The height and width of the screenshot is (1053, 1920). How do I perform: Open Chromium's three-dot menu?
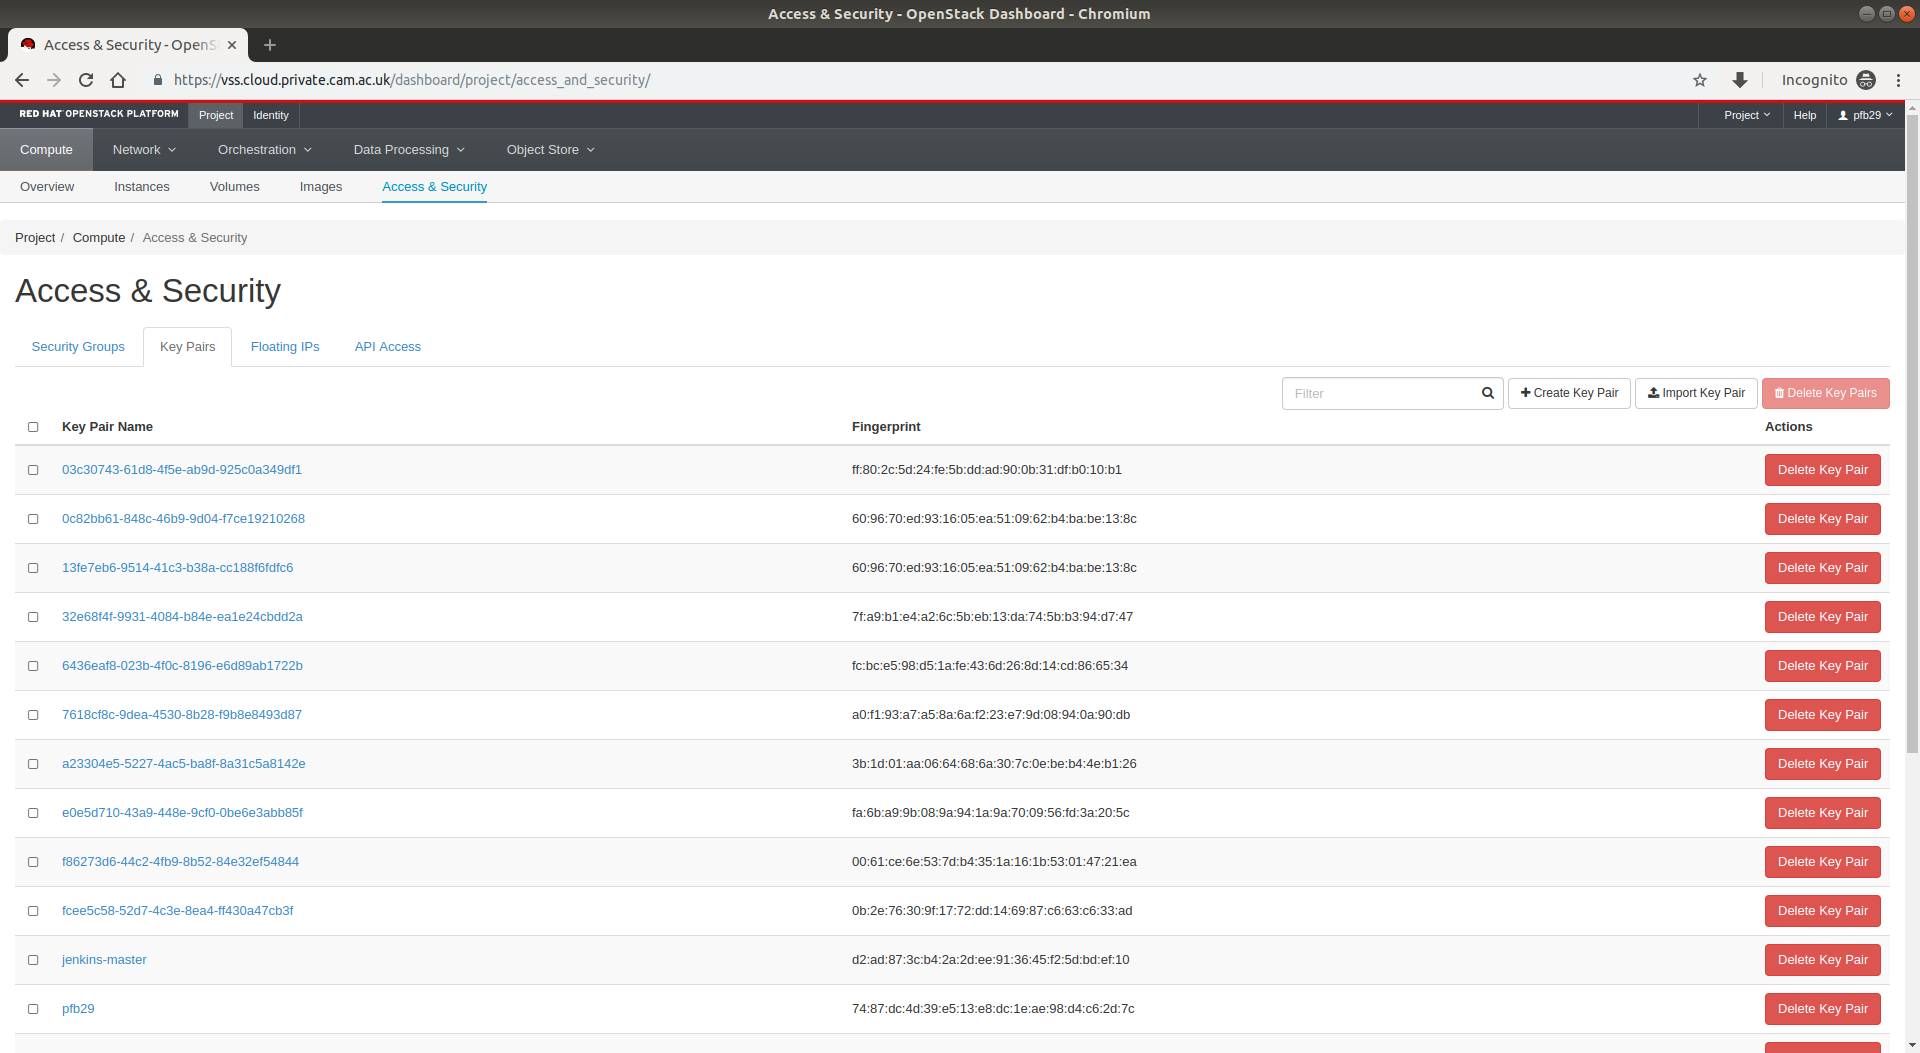click(x=1898, y=80)
